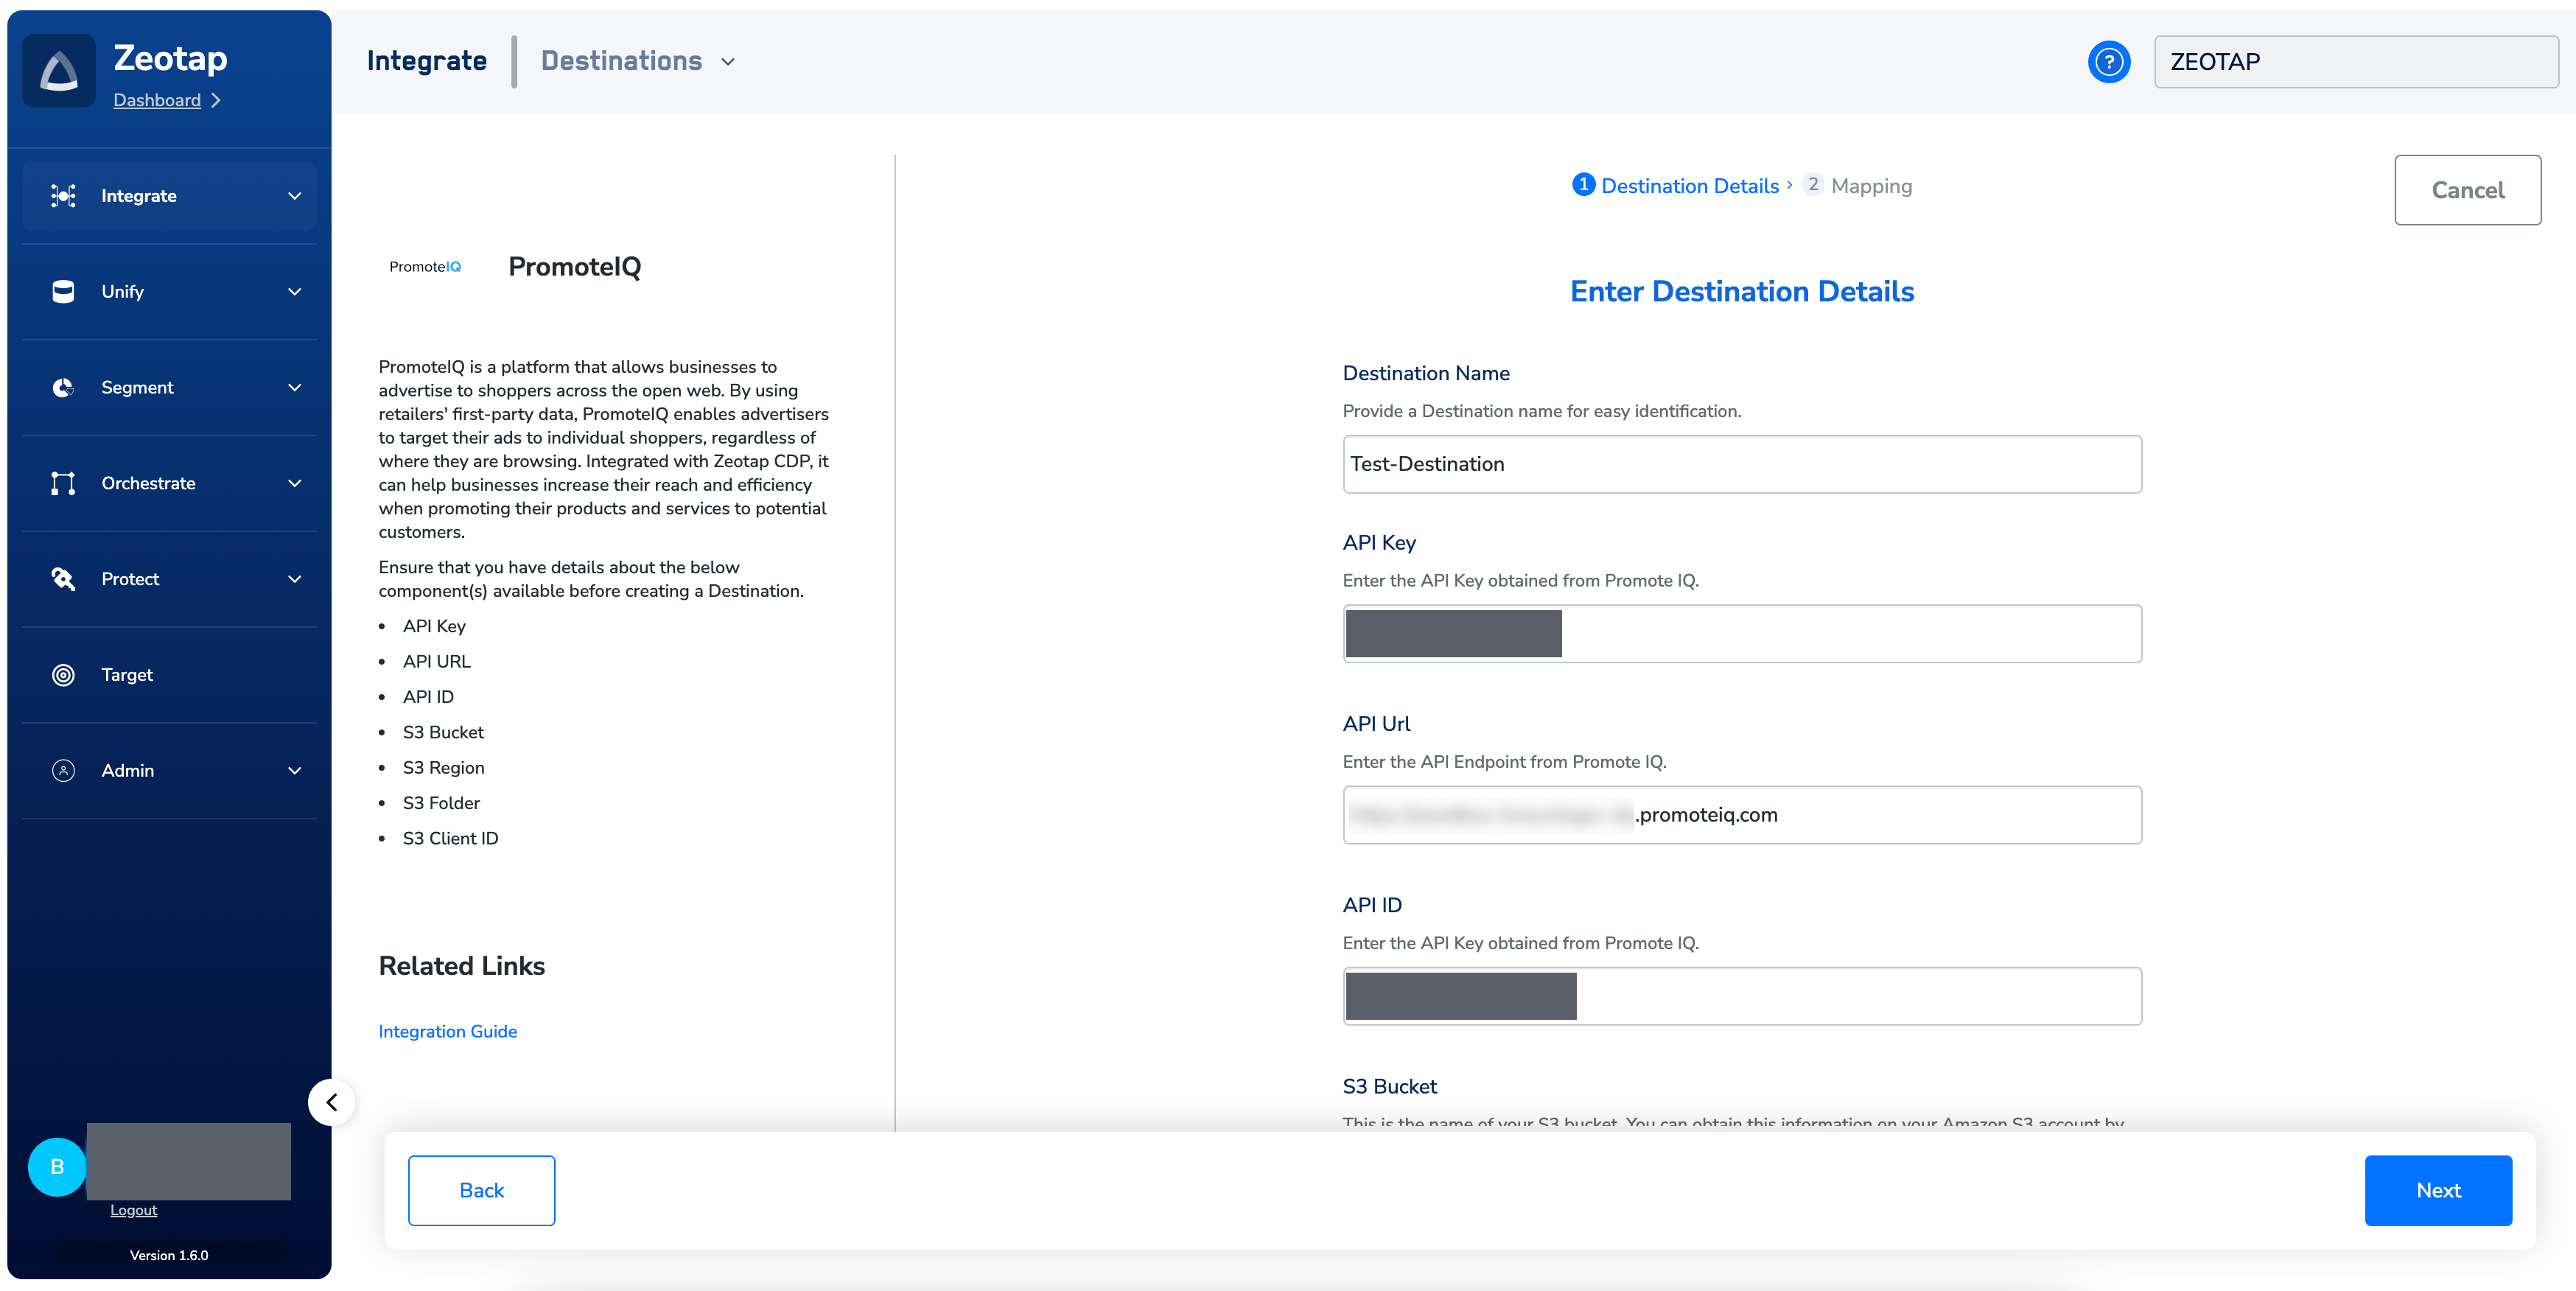Expand the Integrate menu chevron
2576x1291 pixels.
[x=294, y=196]
